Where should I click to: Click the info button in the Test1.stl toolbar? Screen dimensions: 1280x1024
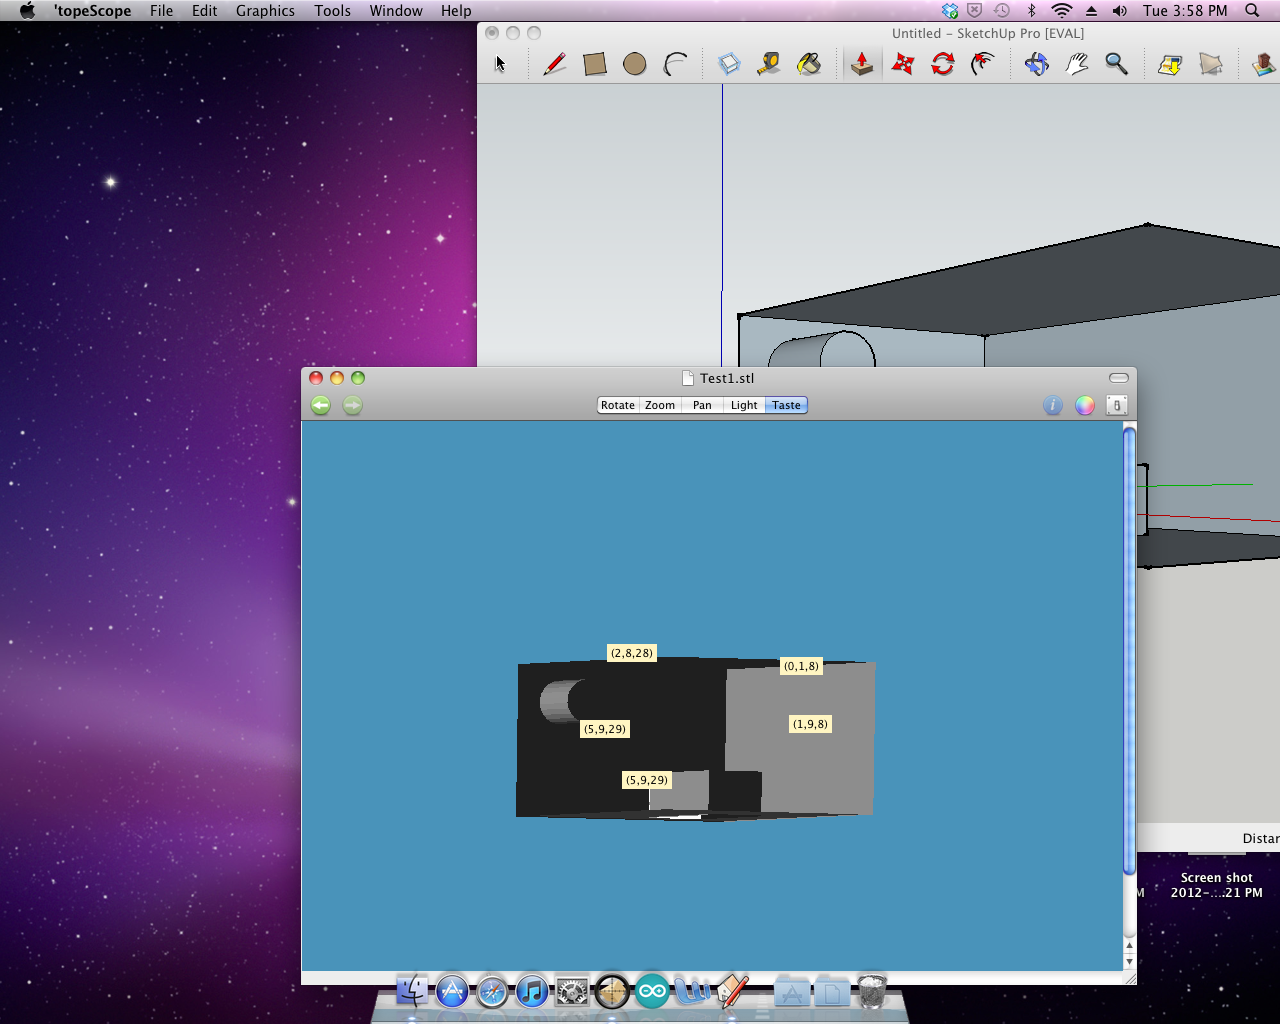click(x=1053, y=405)
